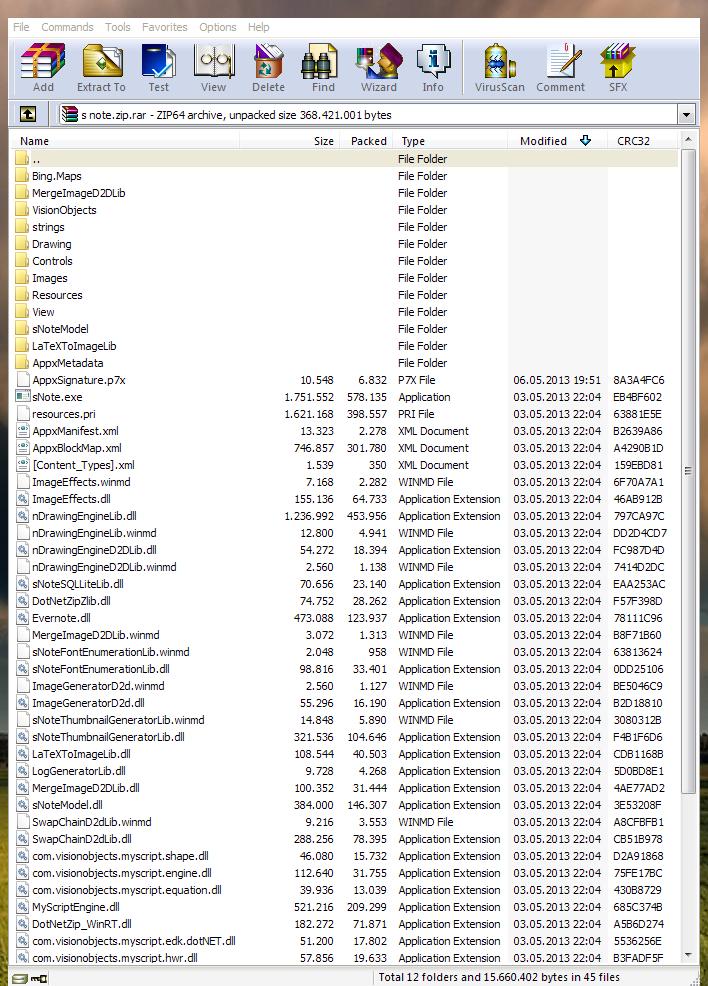The image size is (708, 986).
Task: Click the RAR archive icon in address bar
Action: tap(69, 114)
